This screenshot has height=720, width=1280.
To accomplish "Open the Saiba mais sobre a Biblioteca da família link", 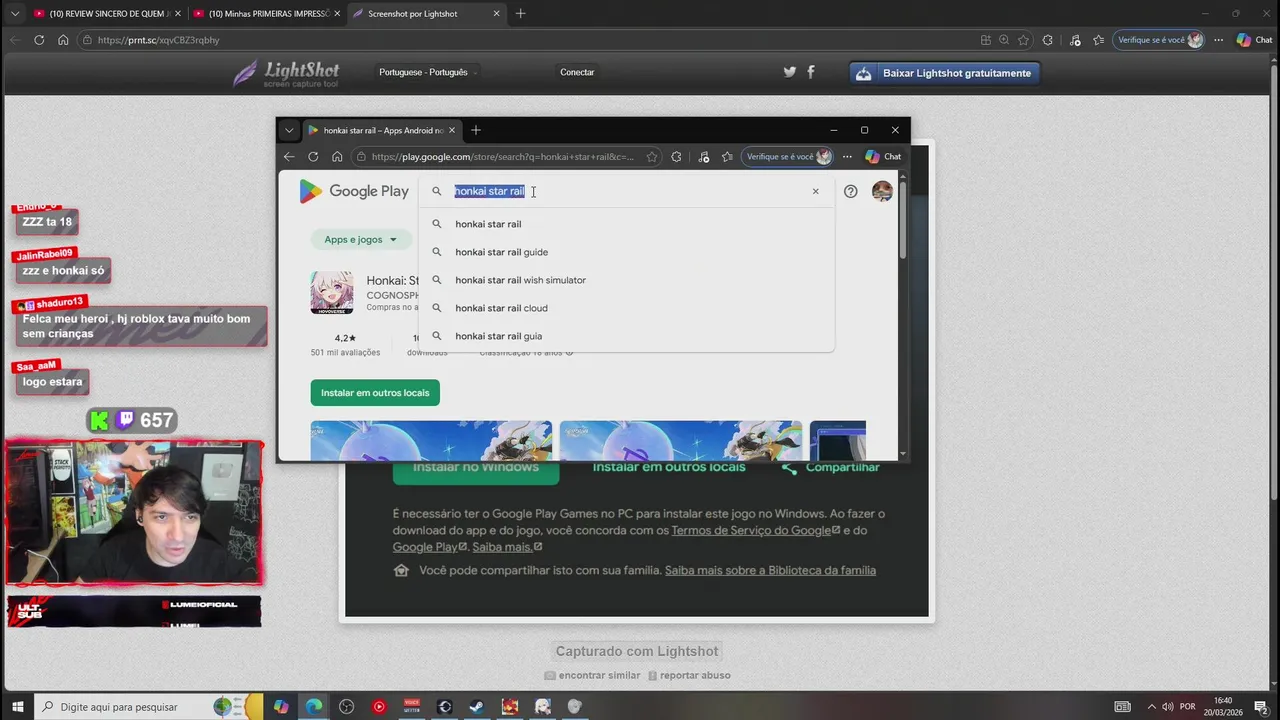I will tap(770, 570).
